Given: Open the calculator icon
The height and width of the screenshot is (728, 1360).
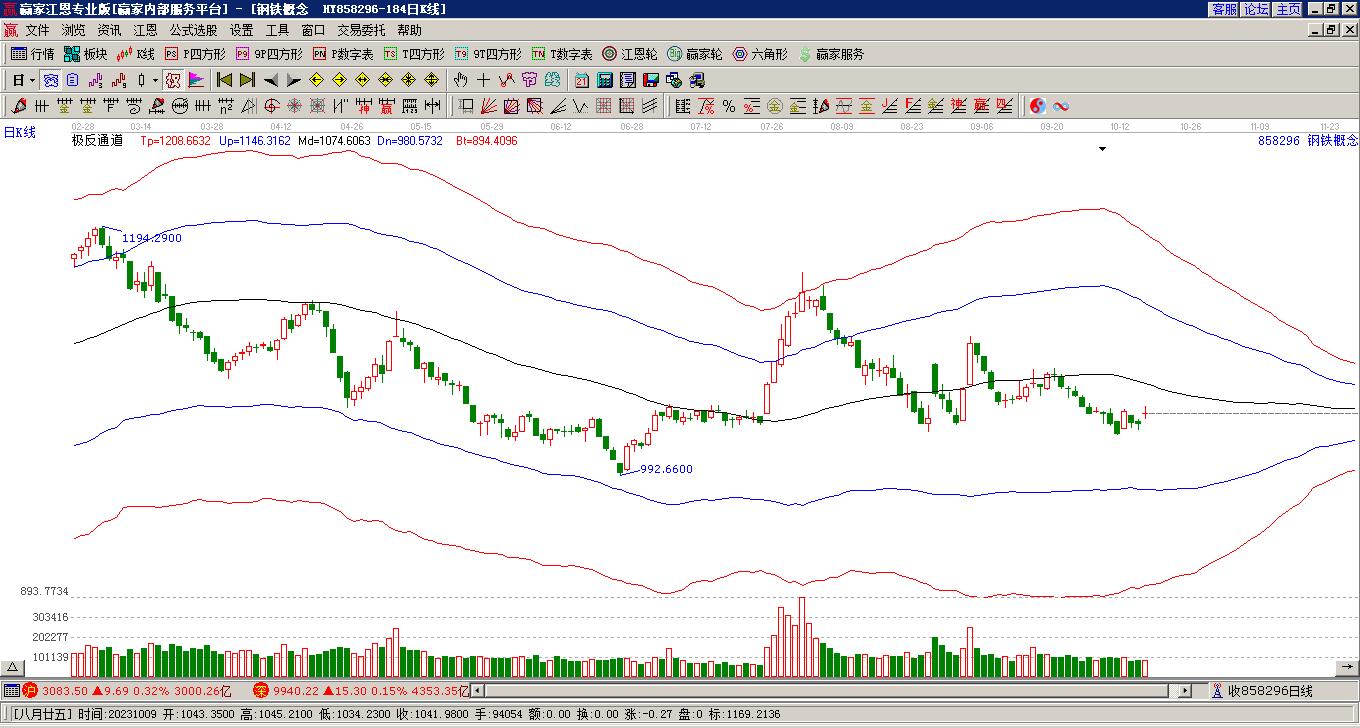Looking at the screenshot, I should coord(605,80).
